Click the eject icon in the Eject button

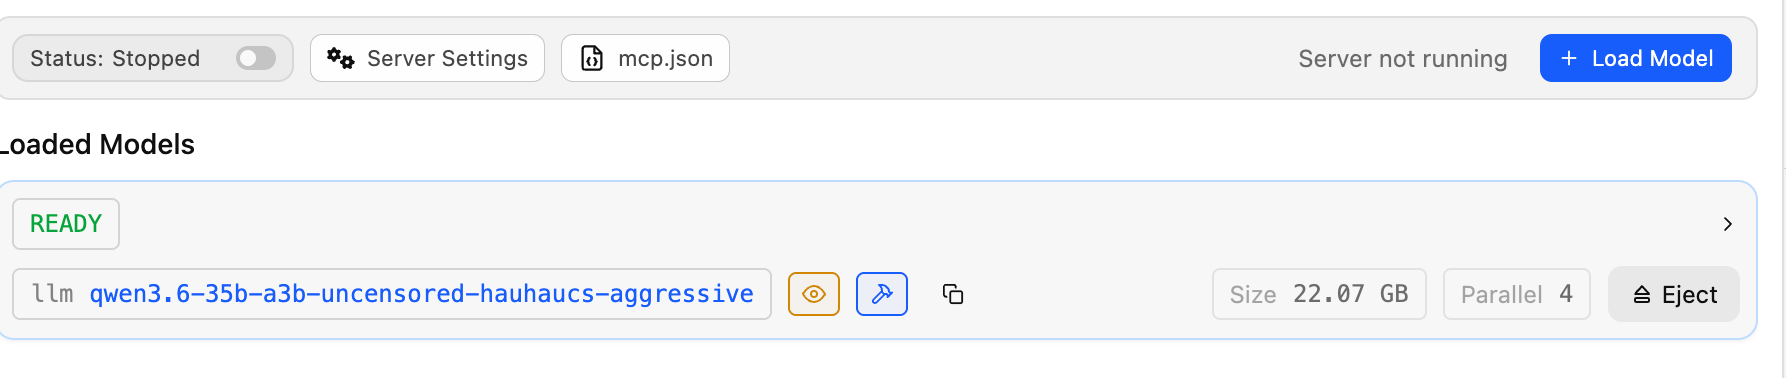click(1641, 294)
